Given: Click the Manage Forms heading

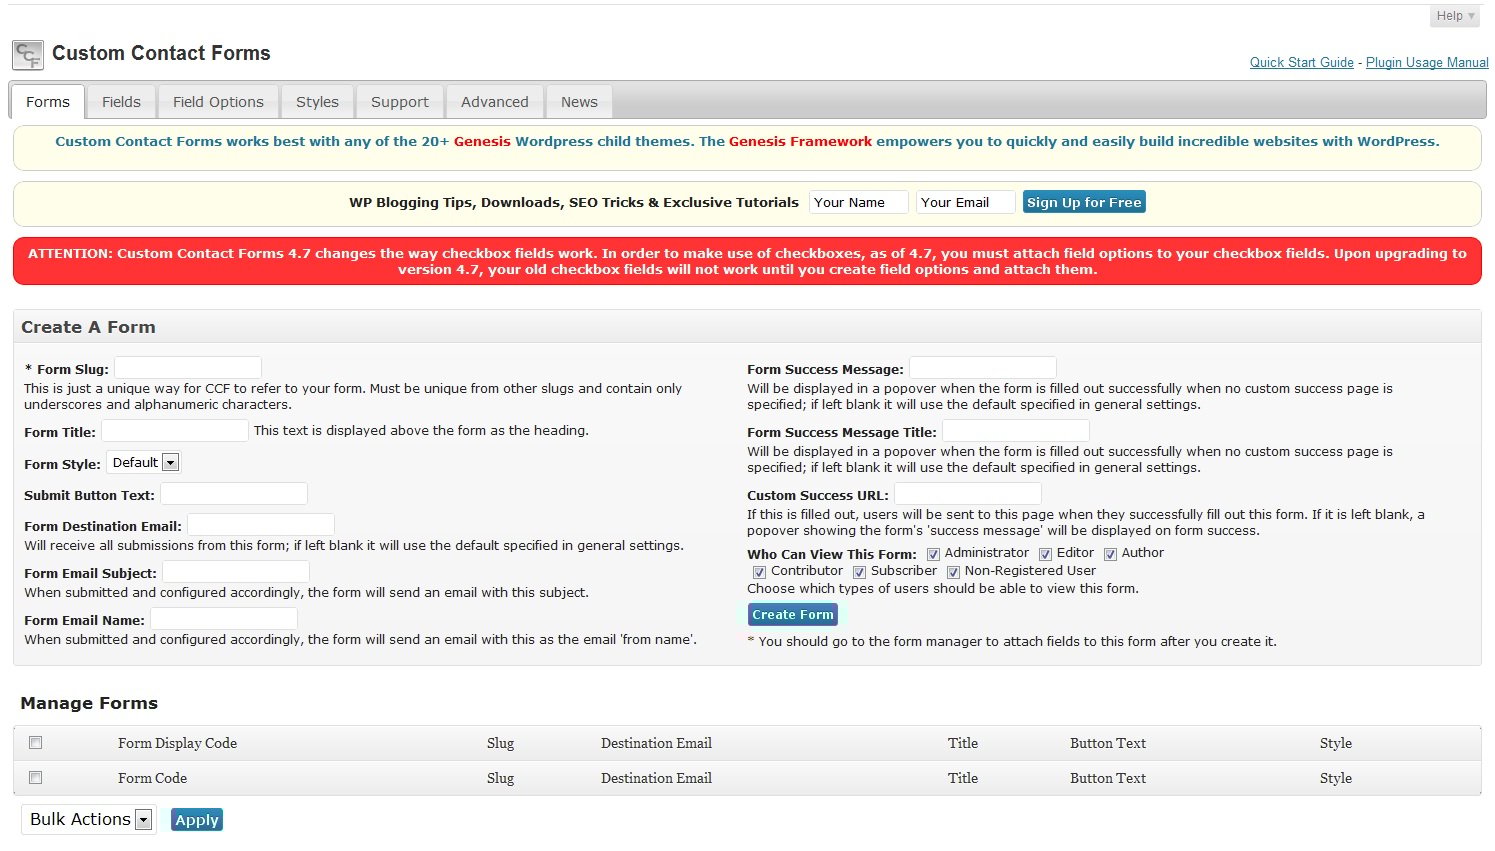Looking at the screenshot, I should coord(89,703).
